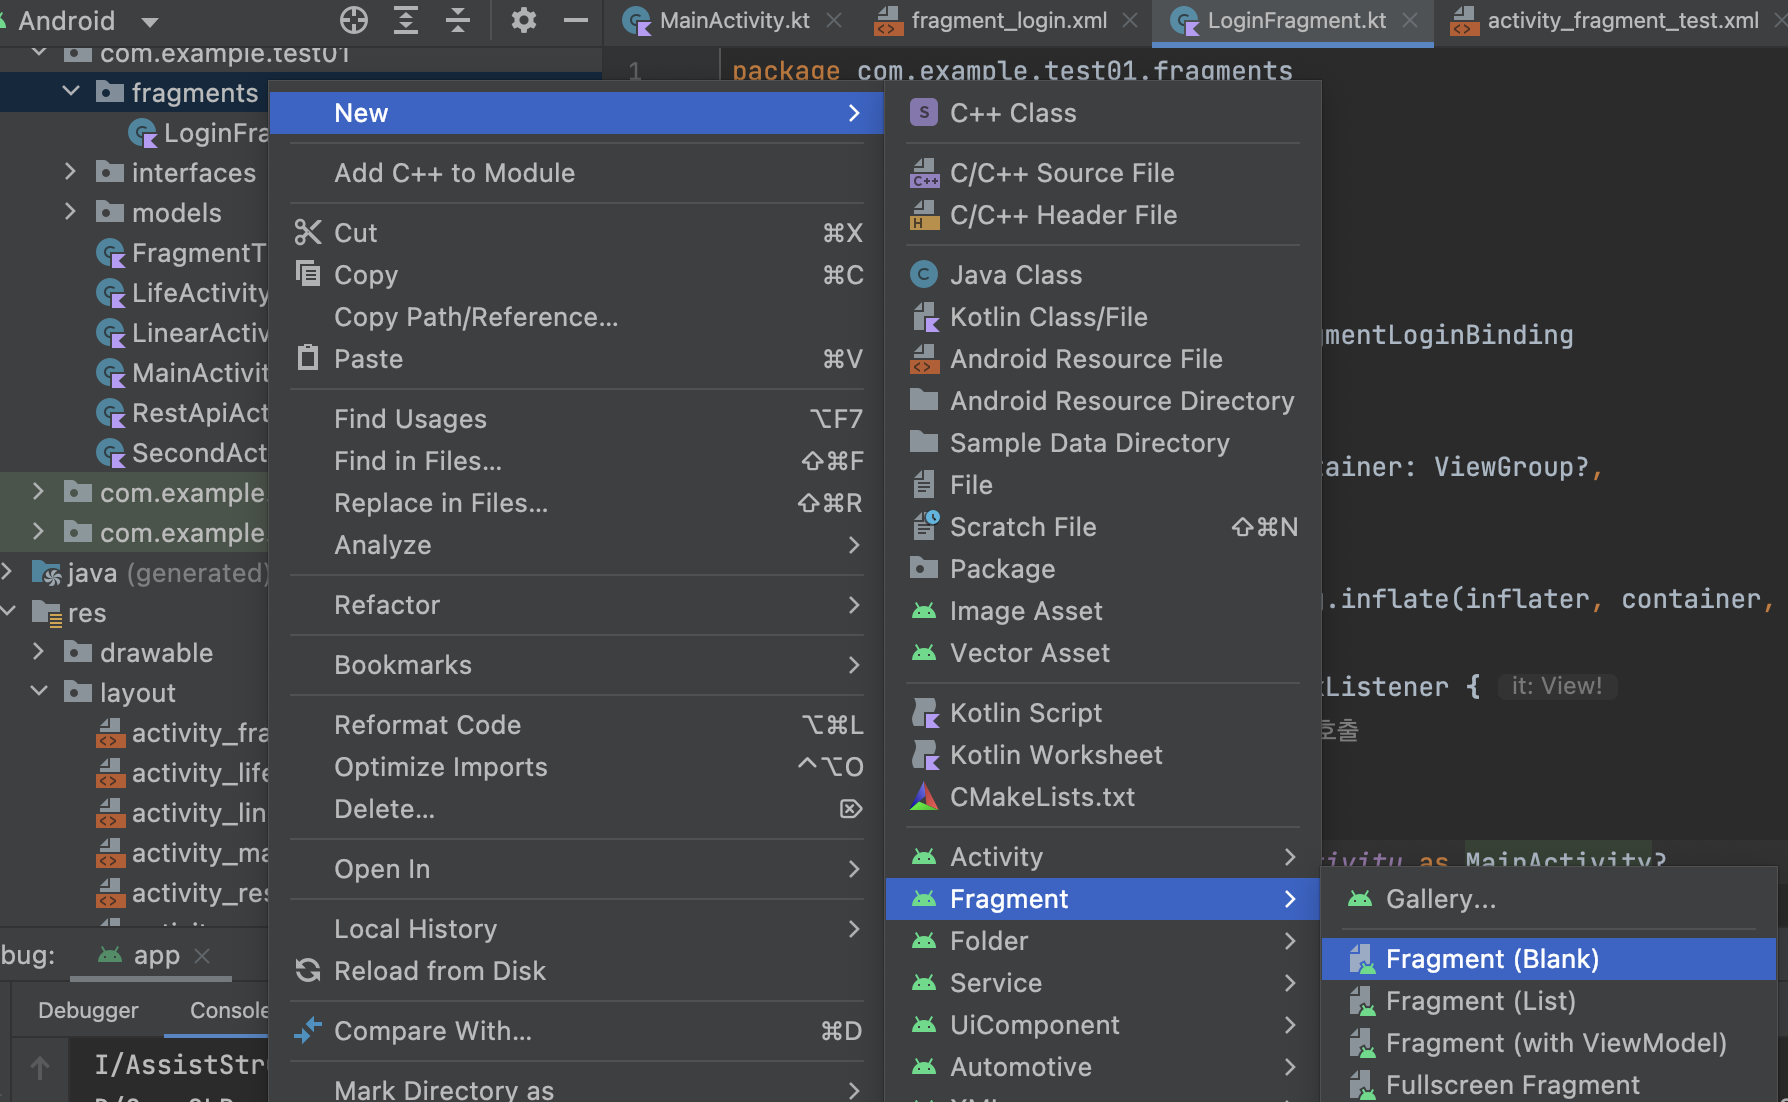Switch to the Debugger tab

88,1010
